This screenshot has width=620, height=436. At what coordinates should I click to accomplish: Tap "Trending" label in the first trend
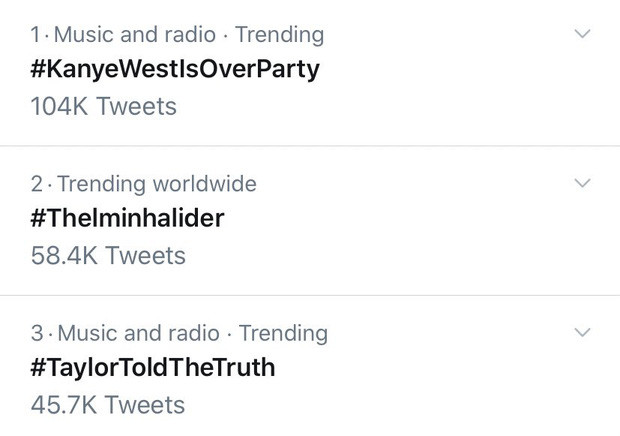point(280,35)
